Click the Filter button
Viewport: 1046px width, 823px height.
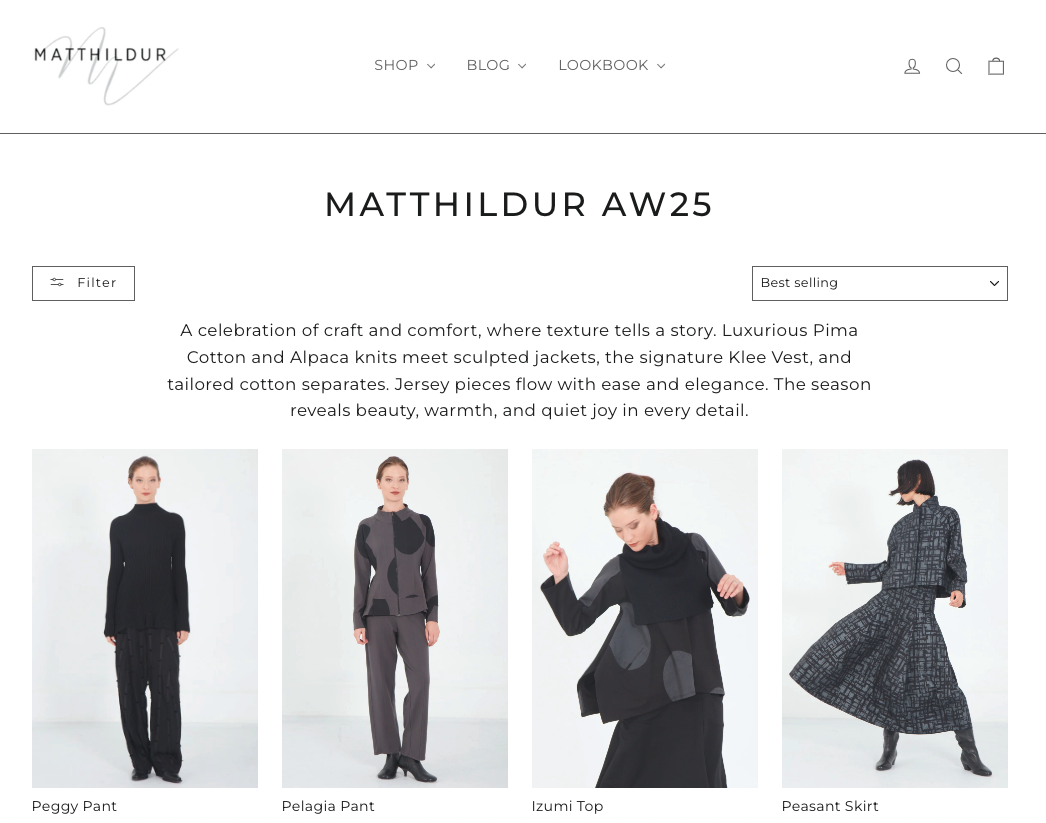[x=83, y=283]
